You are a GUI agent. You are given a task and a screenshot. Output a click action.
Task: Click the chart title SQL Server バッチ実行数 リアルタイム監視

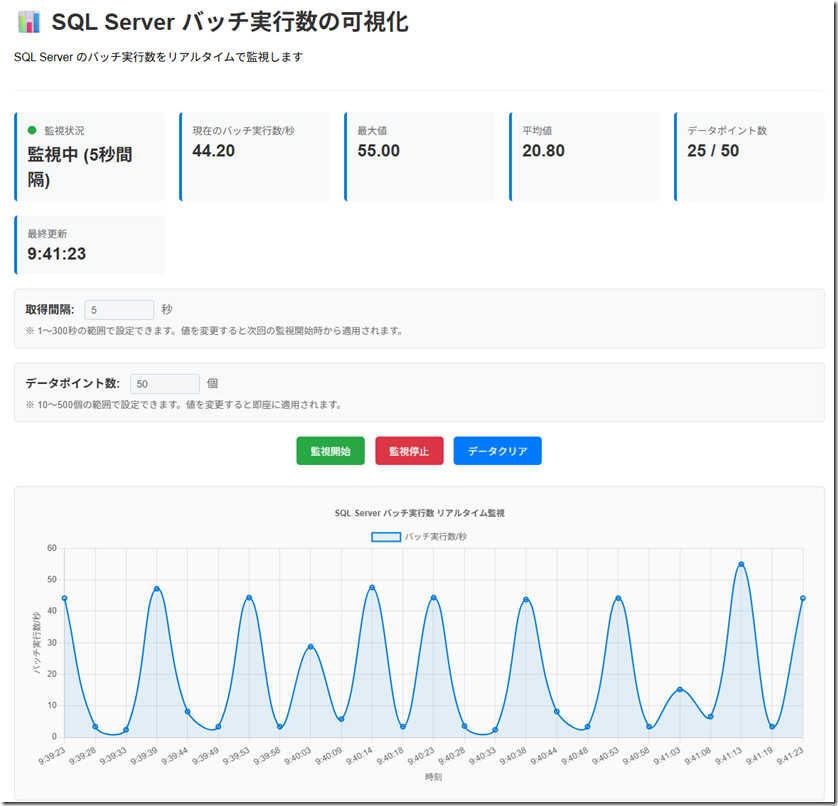pyautogui.click(x=420, y=513)
